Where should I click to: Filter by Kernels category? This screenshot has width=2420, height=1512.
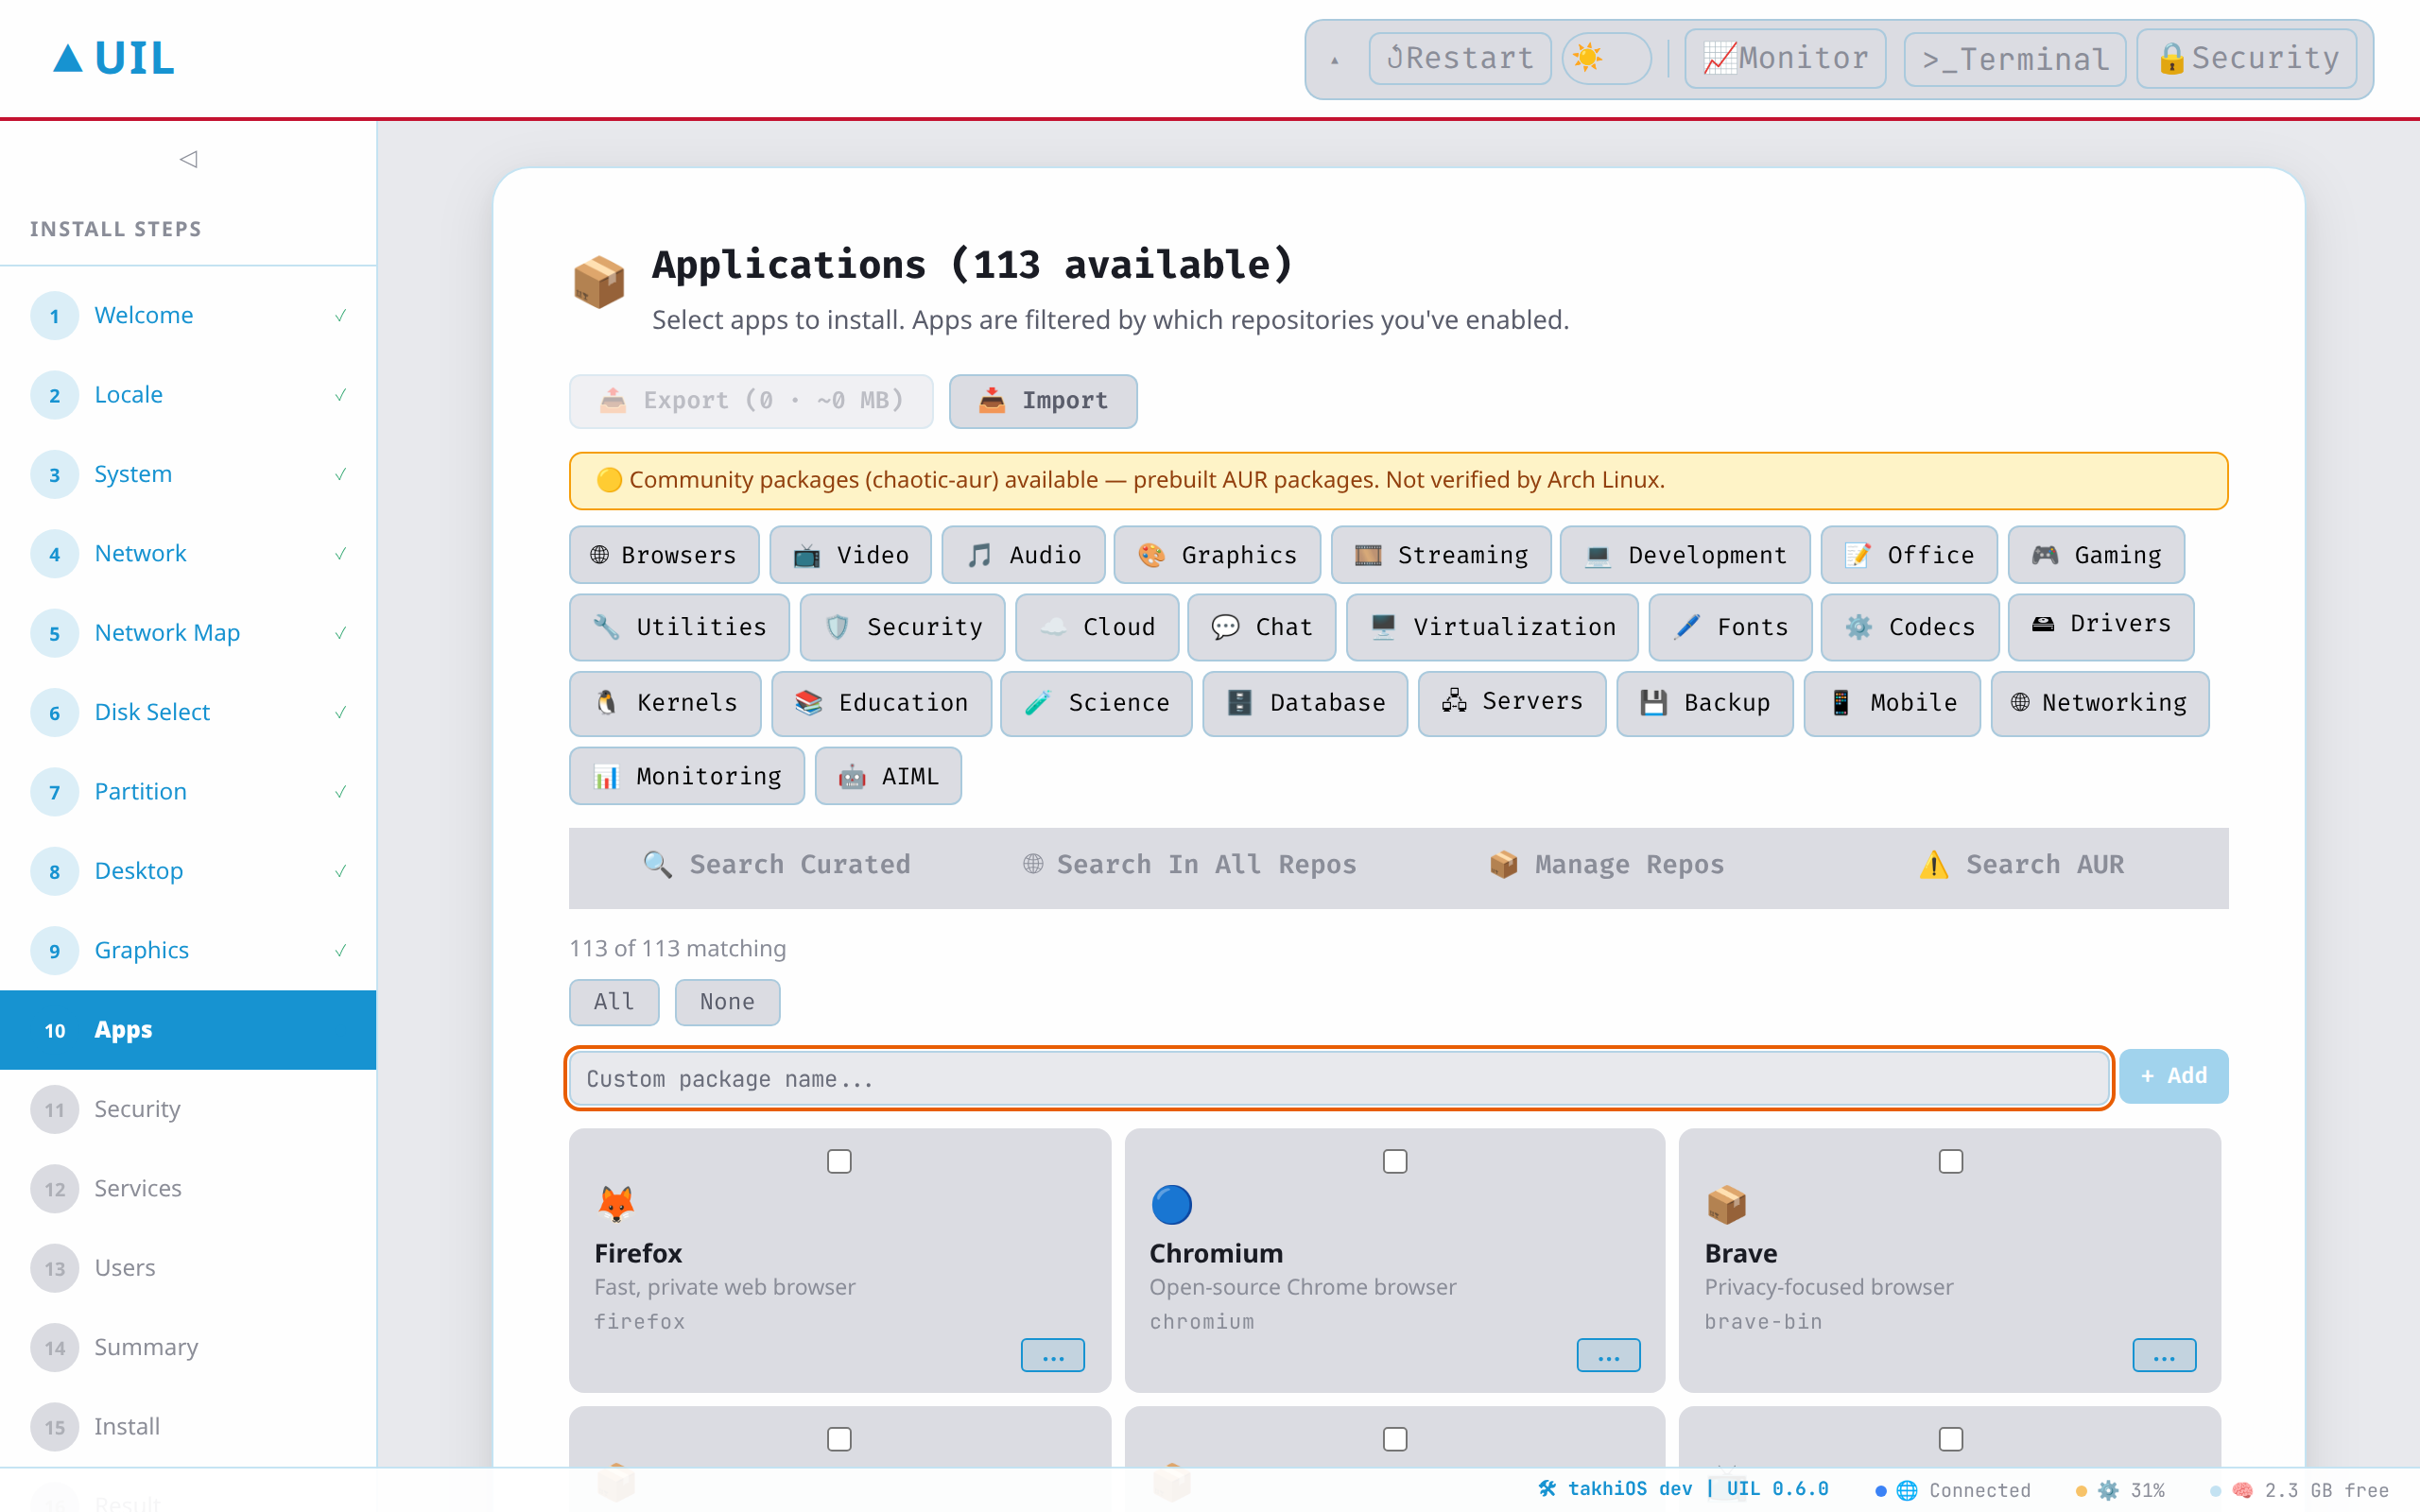665,704
